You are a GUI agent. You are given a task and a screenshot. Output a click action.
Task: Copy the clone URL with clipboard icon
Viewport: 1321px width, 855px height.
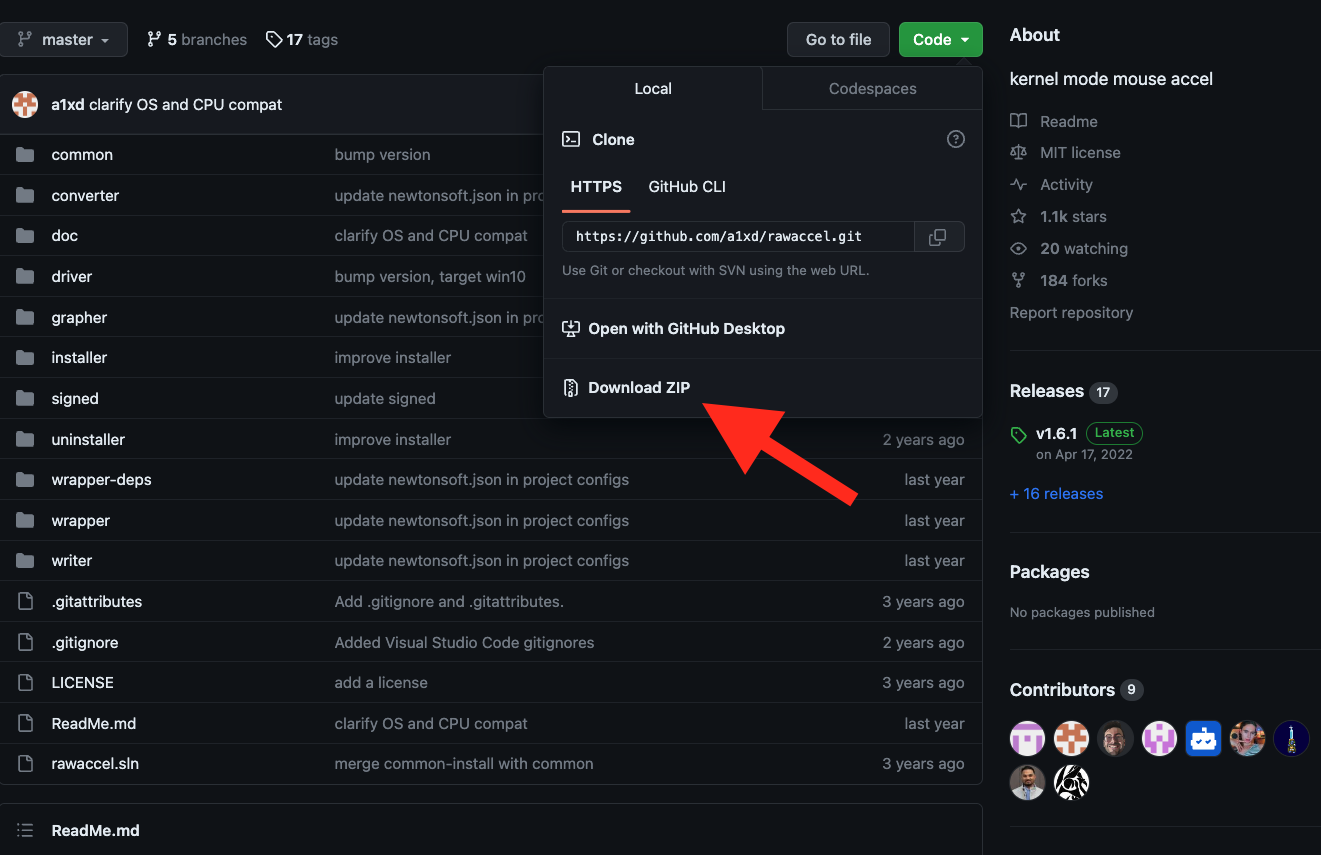pos(938,237)
